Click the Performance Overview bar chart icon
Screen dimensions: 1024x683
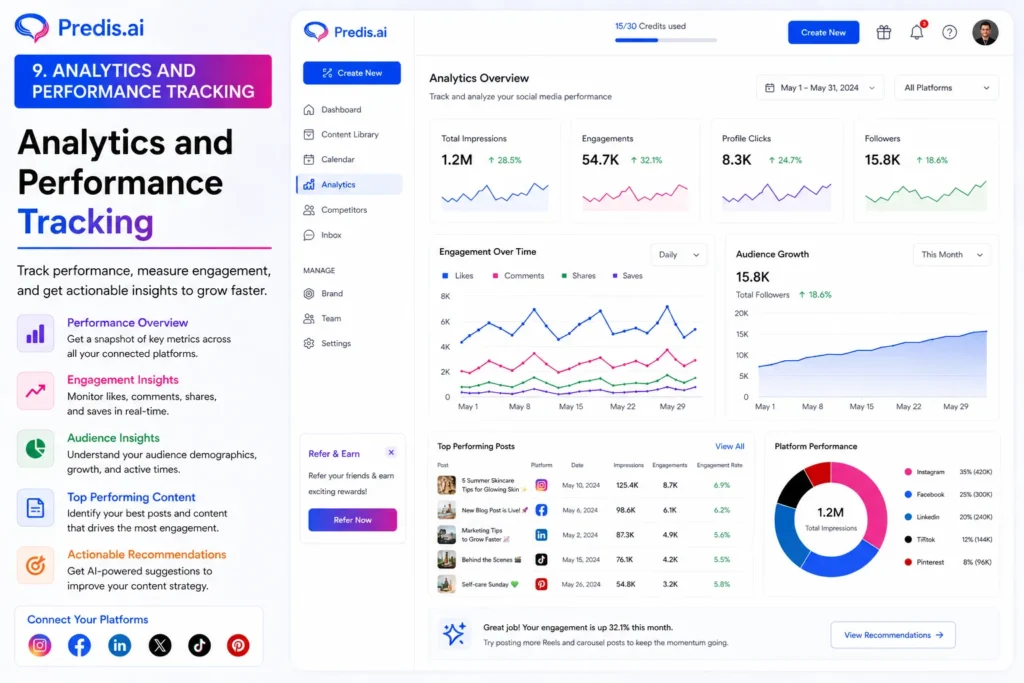(35, 334)
